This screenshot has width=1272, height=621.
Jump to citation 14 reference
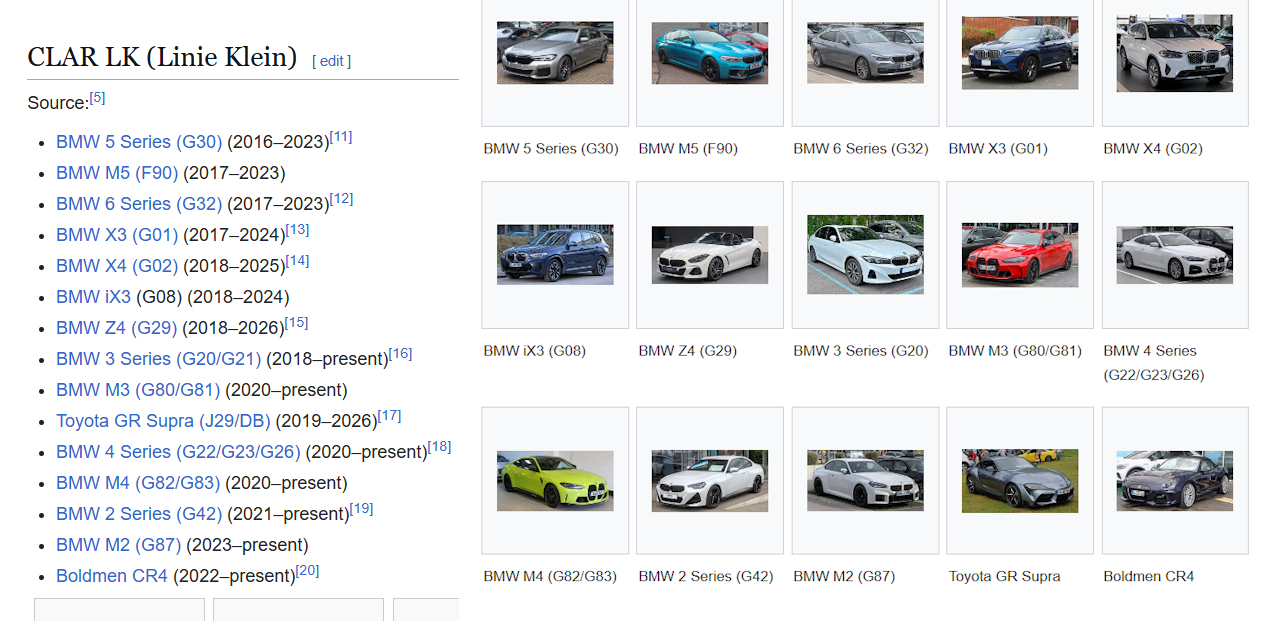tap(297, 261)
